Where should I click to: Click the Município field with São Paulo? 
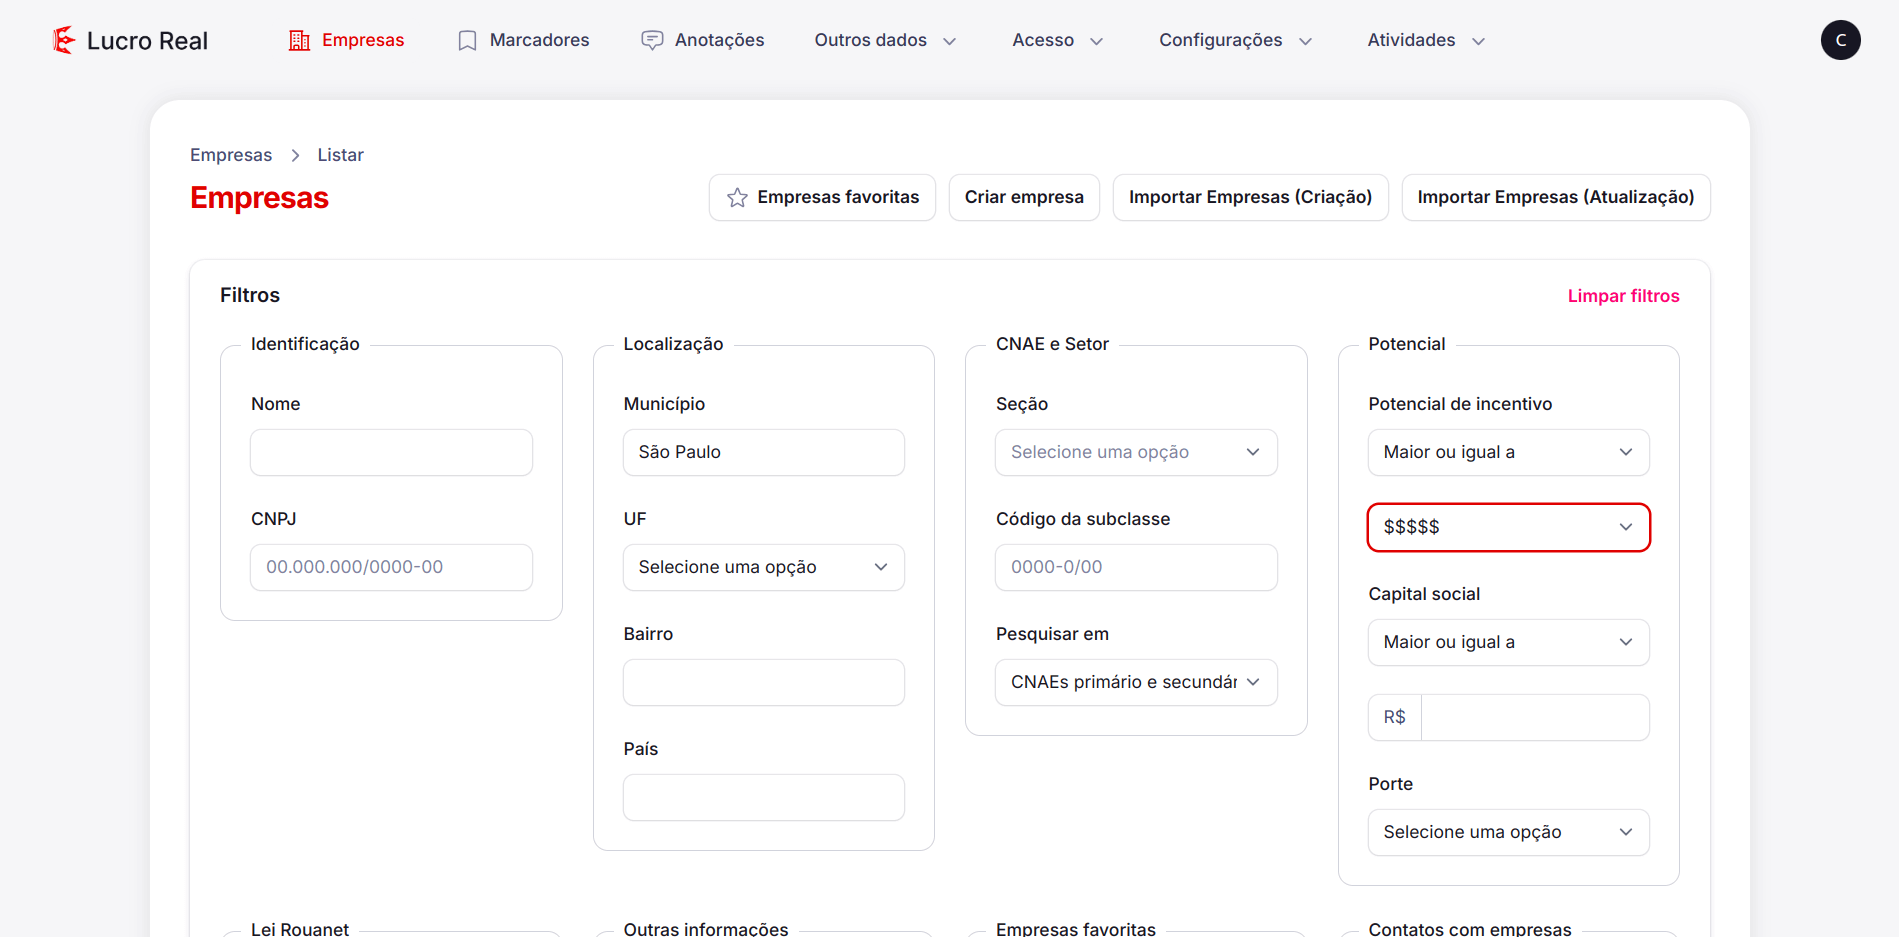(763, 452)
